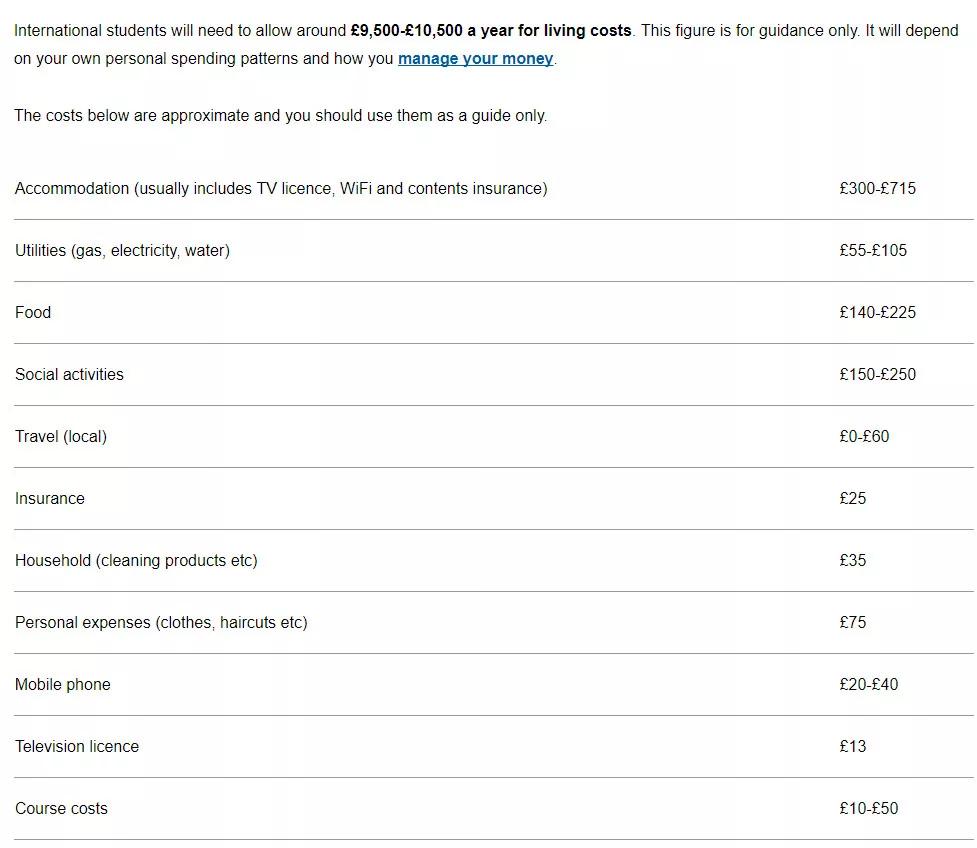This screenshot has height=848, width=977.
Task: Click the Insurance row label
Action: (50, 498)
